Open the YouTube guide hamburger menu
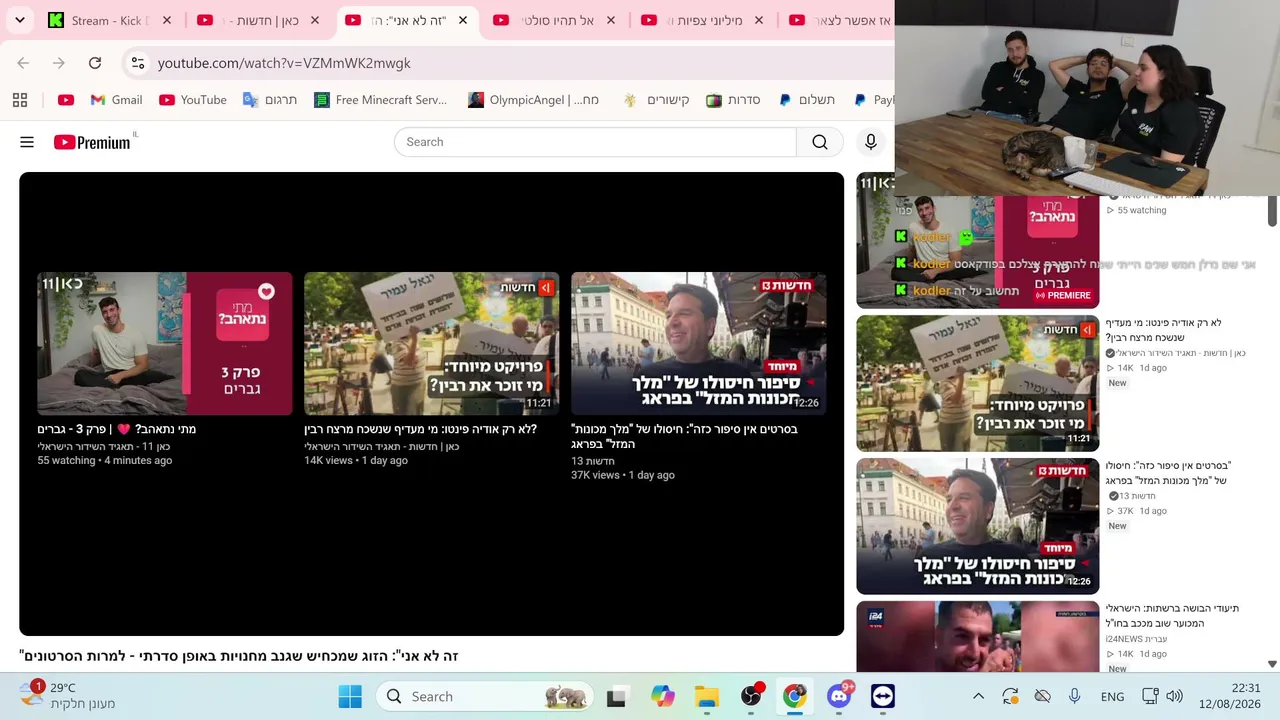This screenshot has height=720, width=1280. [27, 142]
